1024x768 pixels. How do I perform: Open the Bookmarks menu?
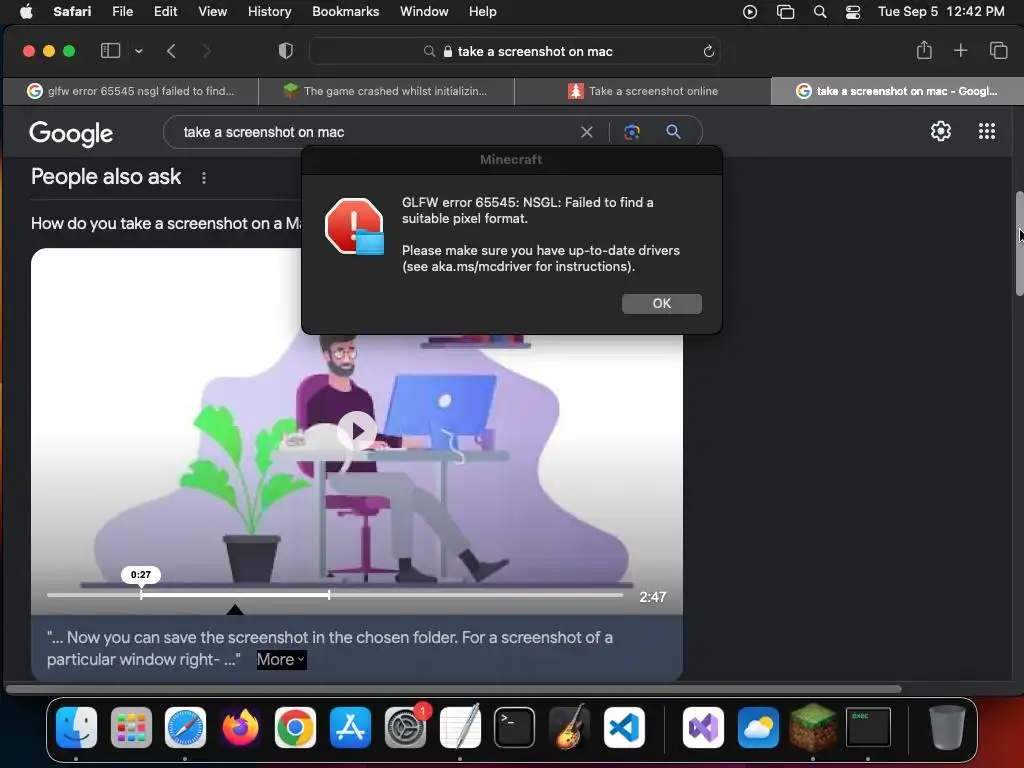pyautogui.click(x=345, y=12)
